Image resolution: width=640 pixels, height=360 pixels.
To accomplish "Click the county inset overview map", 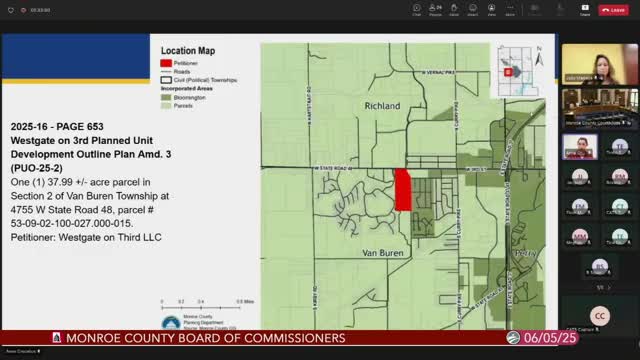I will pyautogui.click(x=517, y=71).
